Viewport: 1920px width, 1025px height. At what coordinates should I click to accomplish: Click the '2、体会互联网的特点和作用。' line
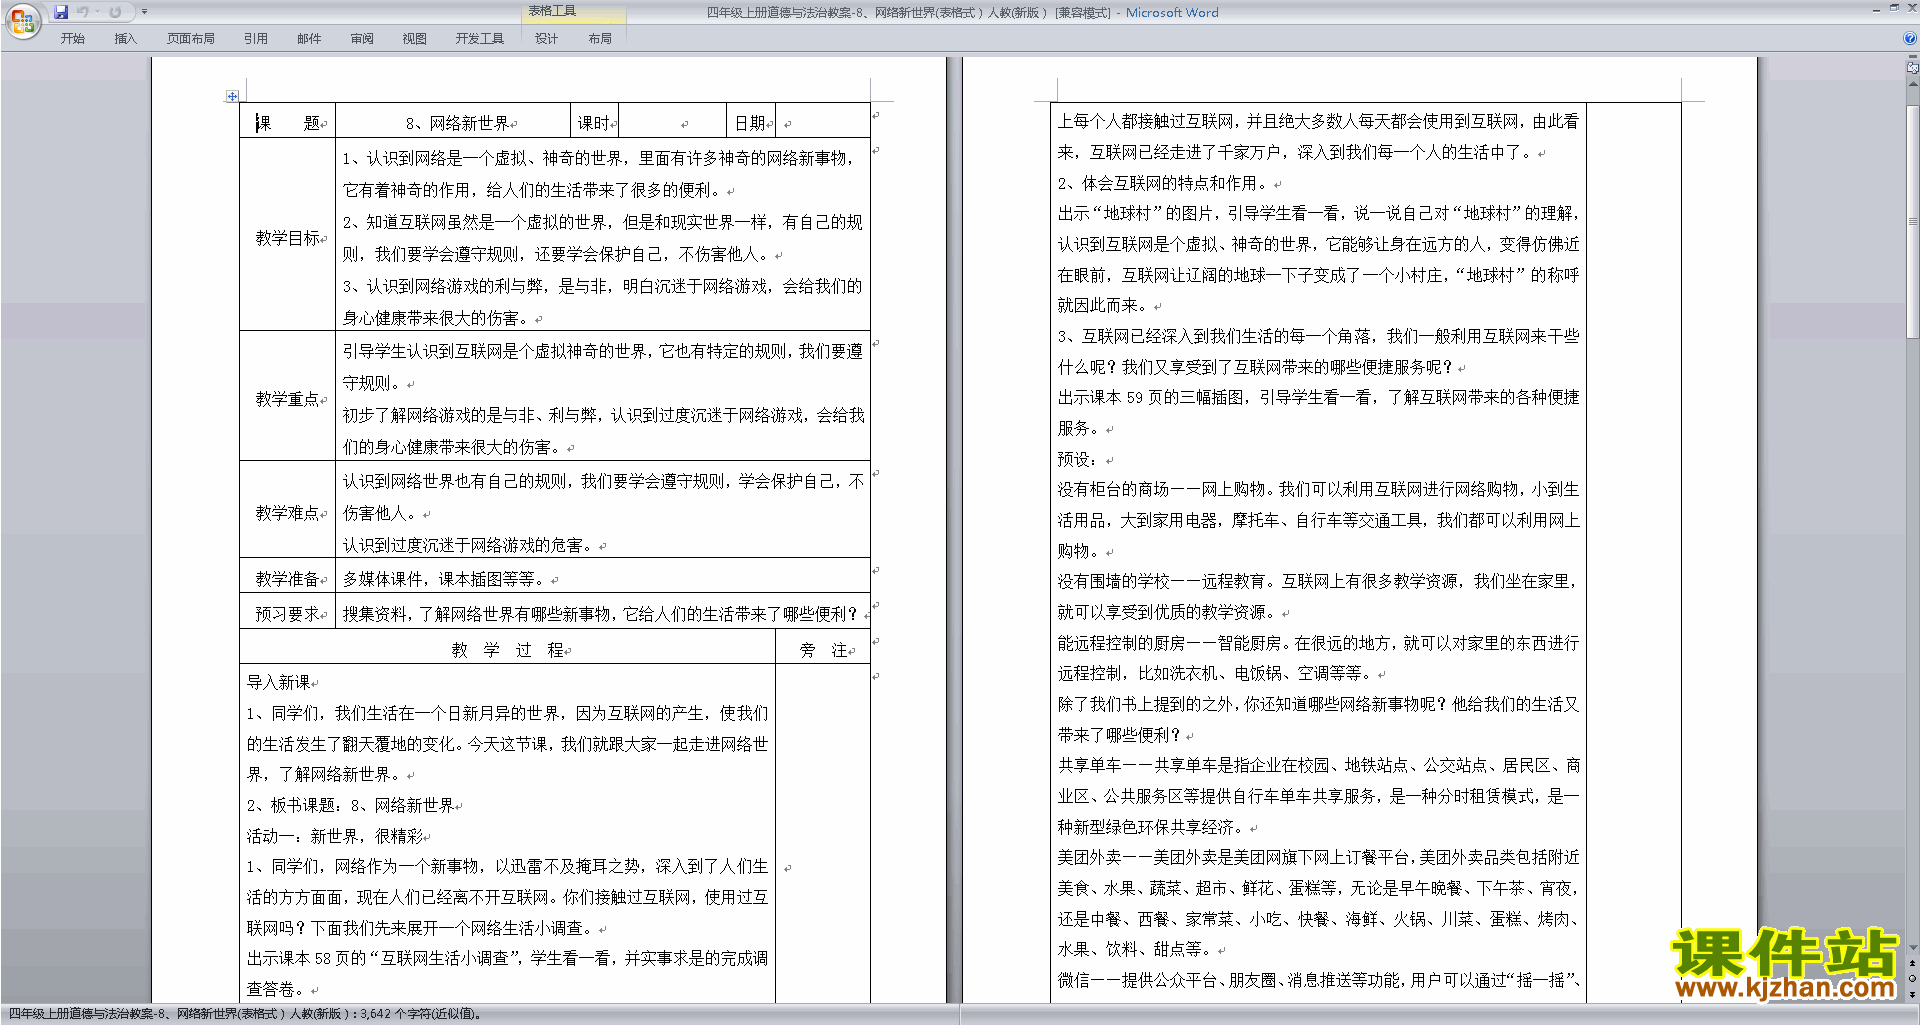[x=1164, y=182]
